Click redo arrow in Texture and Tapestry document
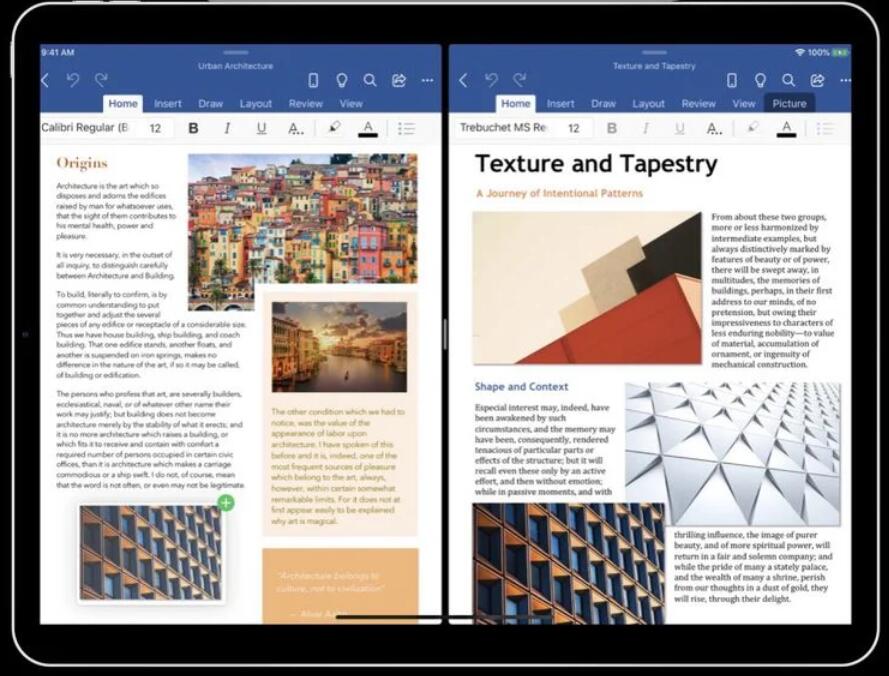This screenshot has width=889, height=676. (x=520, y=80)
